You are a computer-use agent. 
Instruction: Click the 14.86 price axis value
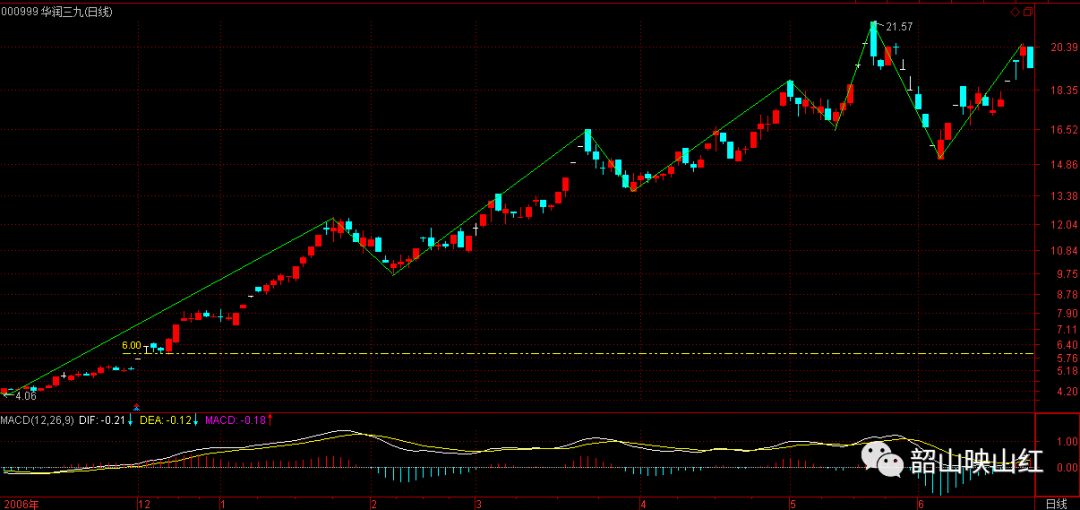pyautogui.click(x=1064, y=165)
